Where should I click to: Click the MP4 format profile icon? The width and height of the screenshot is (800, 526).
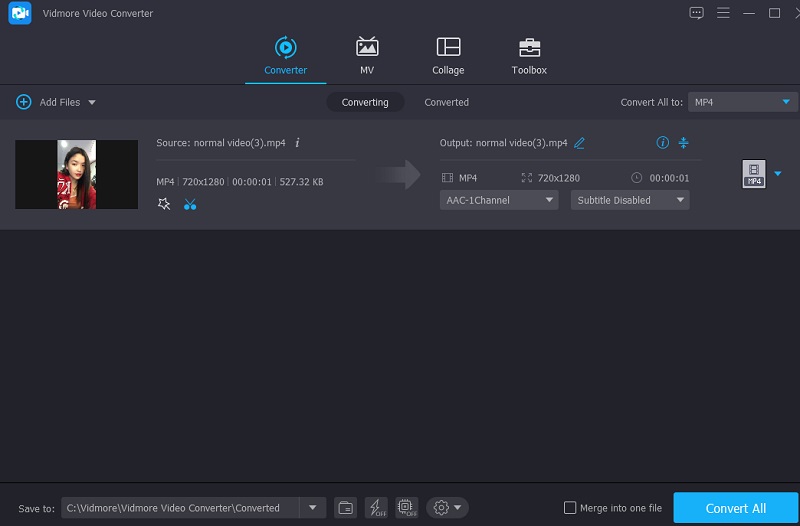click(753, 174)
